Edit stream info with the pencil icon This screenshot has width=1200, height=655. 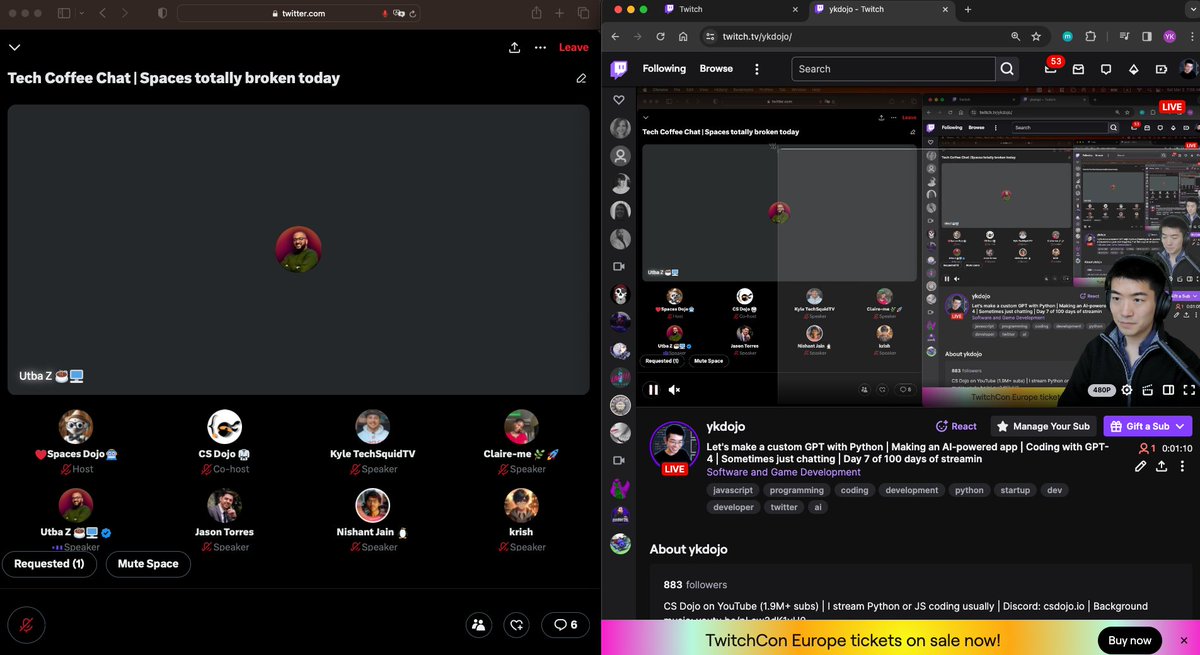[x=1141, y=466]
